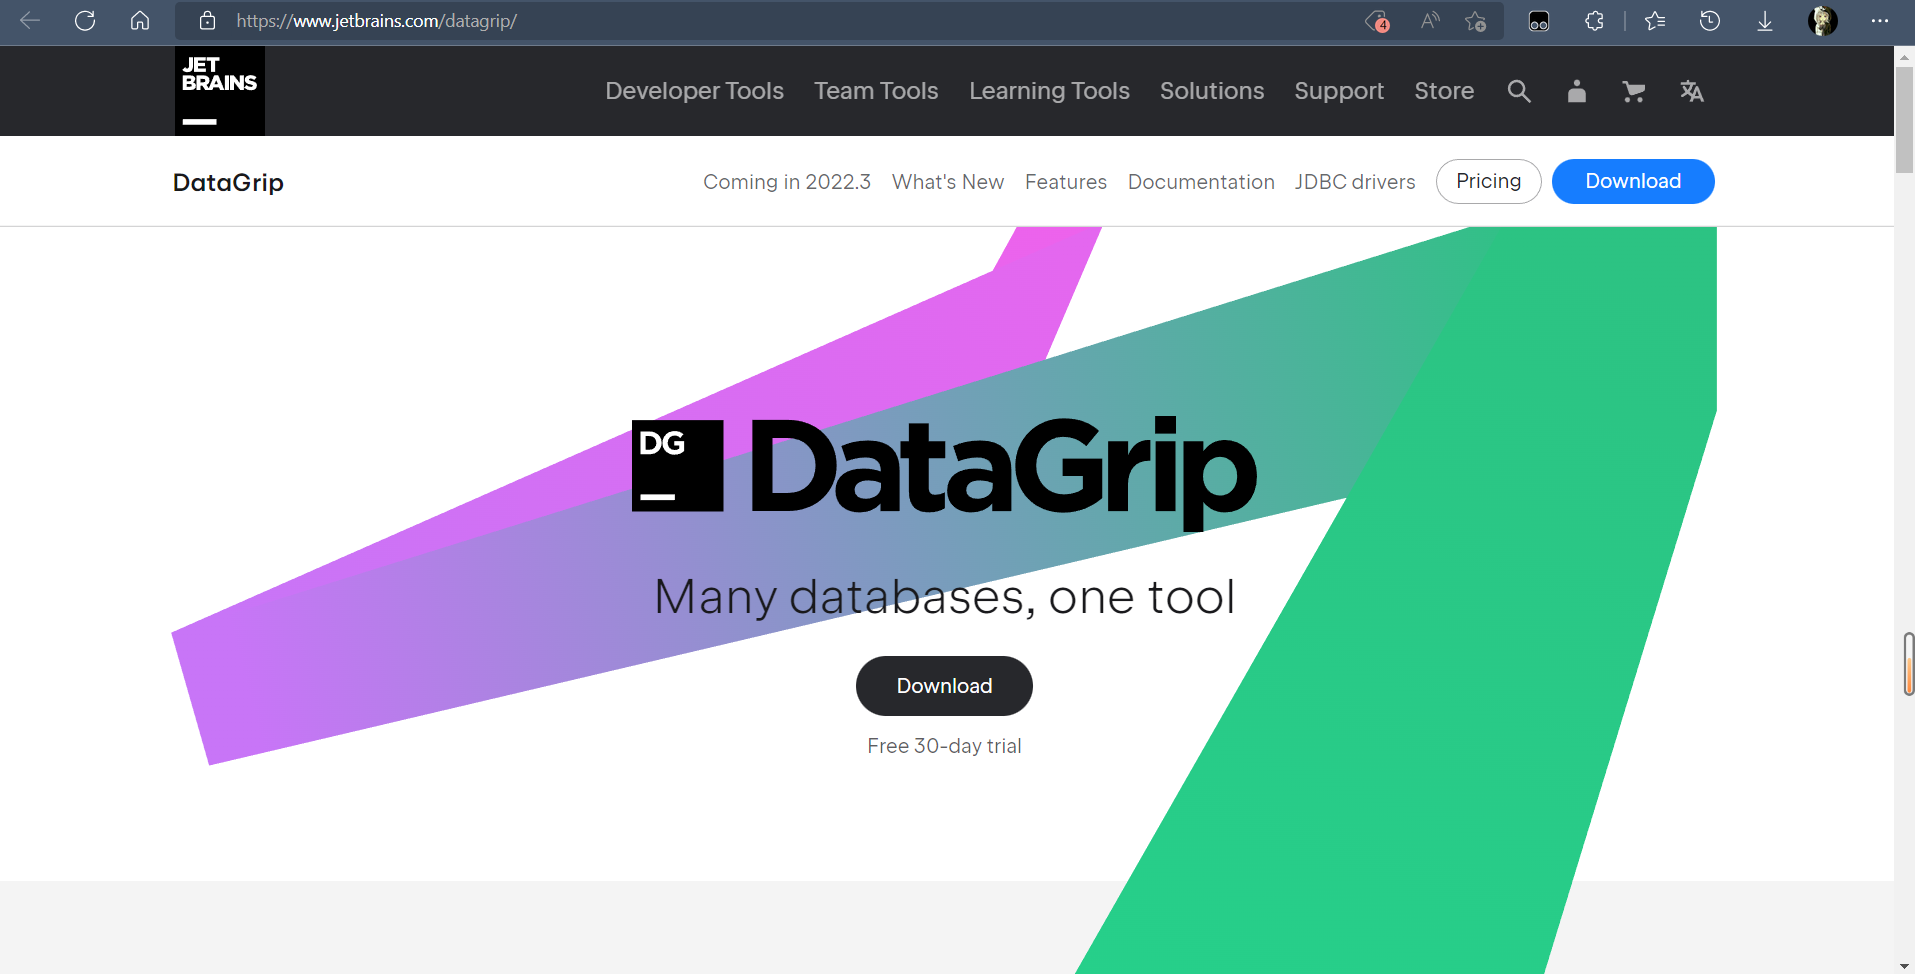This screenshot has height=974, width=1915.
Task: Open the Solutions menu
Action: 1212,91
